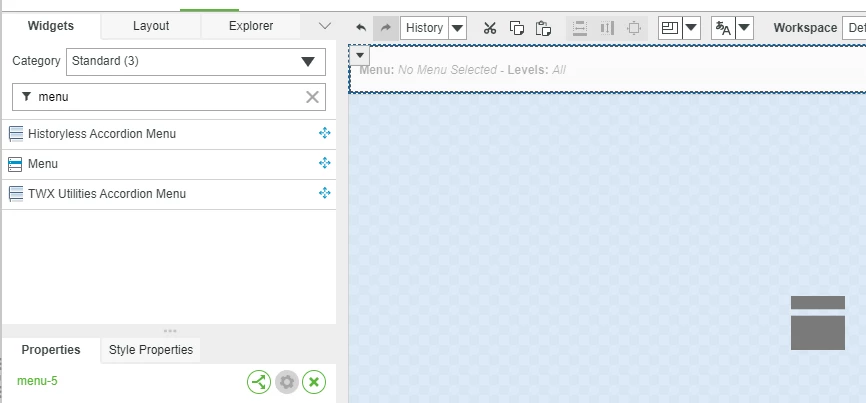Click the green bindings share icon
Viewport: 866px width, 403px height.
click(258, 382)
